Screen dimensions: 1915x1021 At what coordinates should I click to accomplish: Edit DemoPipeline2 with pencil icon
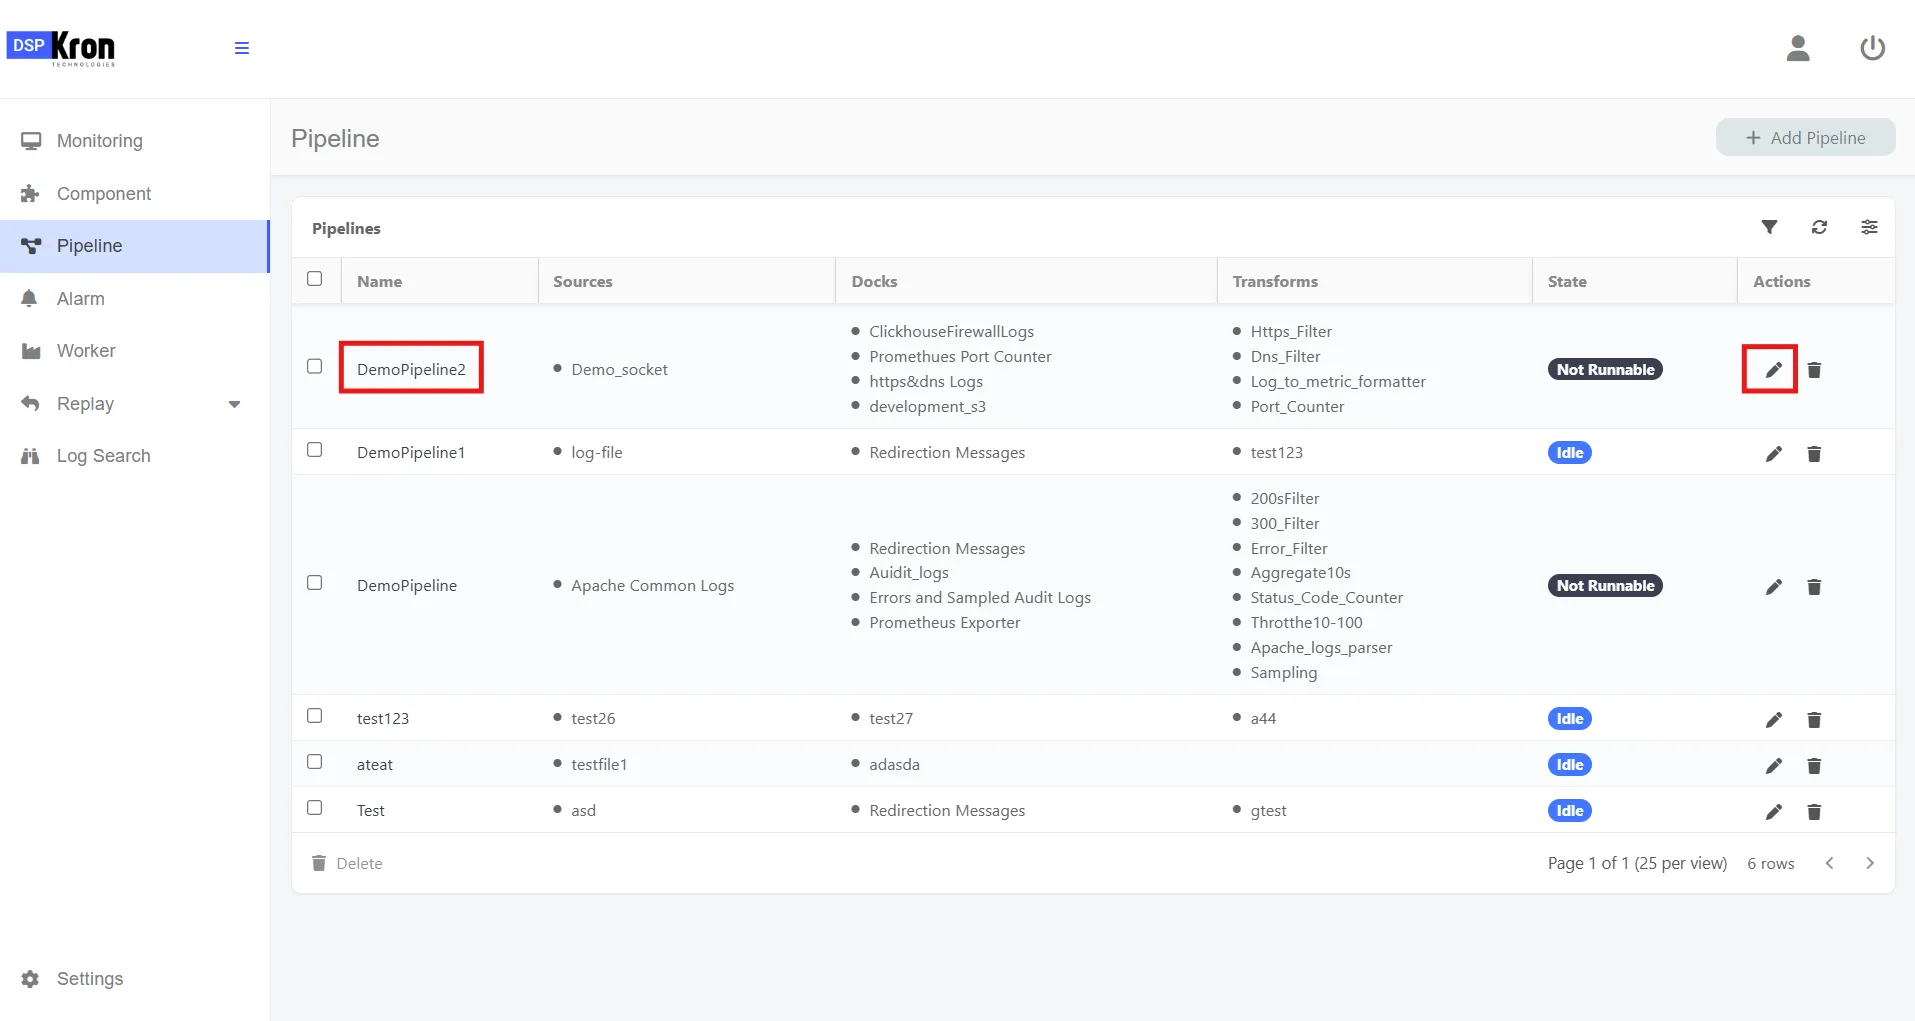[x=1773, y=370]
